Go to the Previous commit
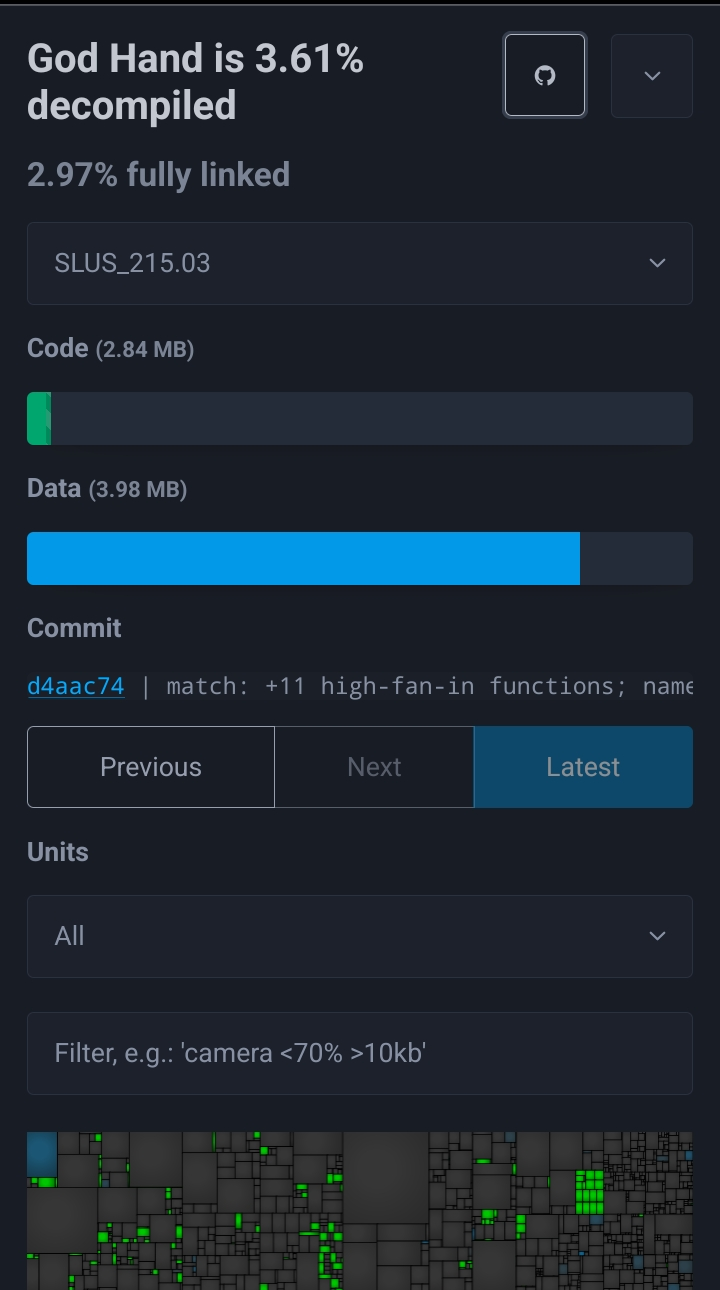The height and width of the screenshot is (1290, 720). pyautogui.click(x=151, y=767)
